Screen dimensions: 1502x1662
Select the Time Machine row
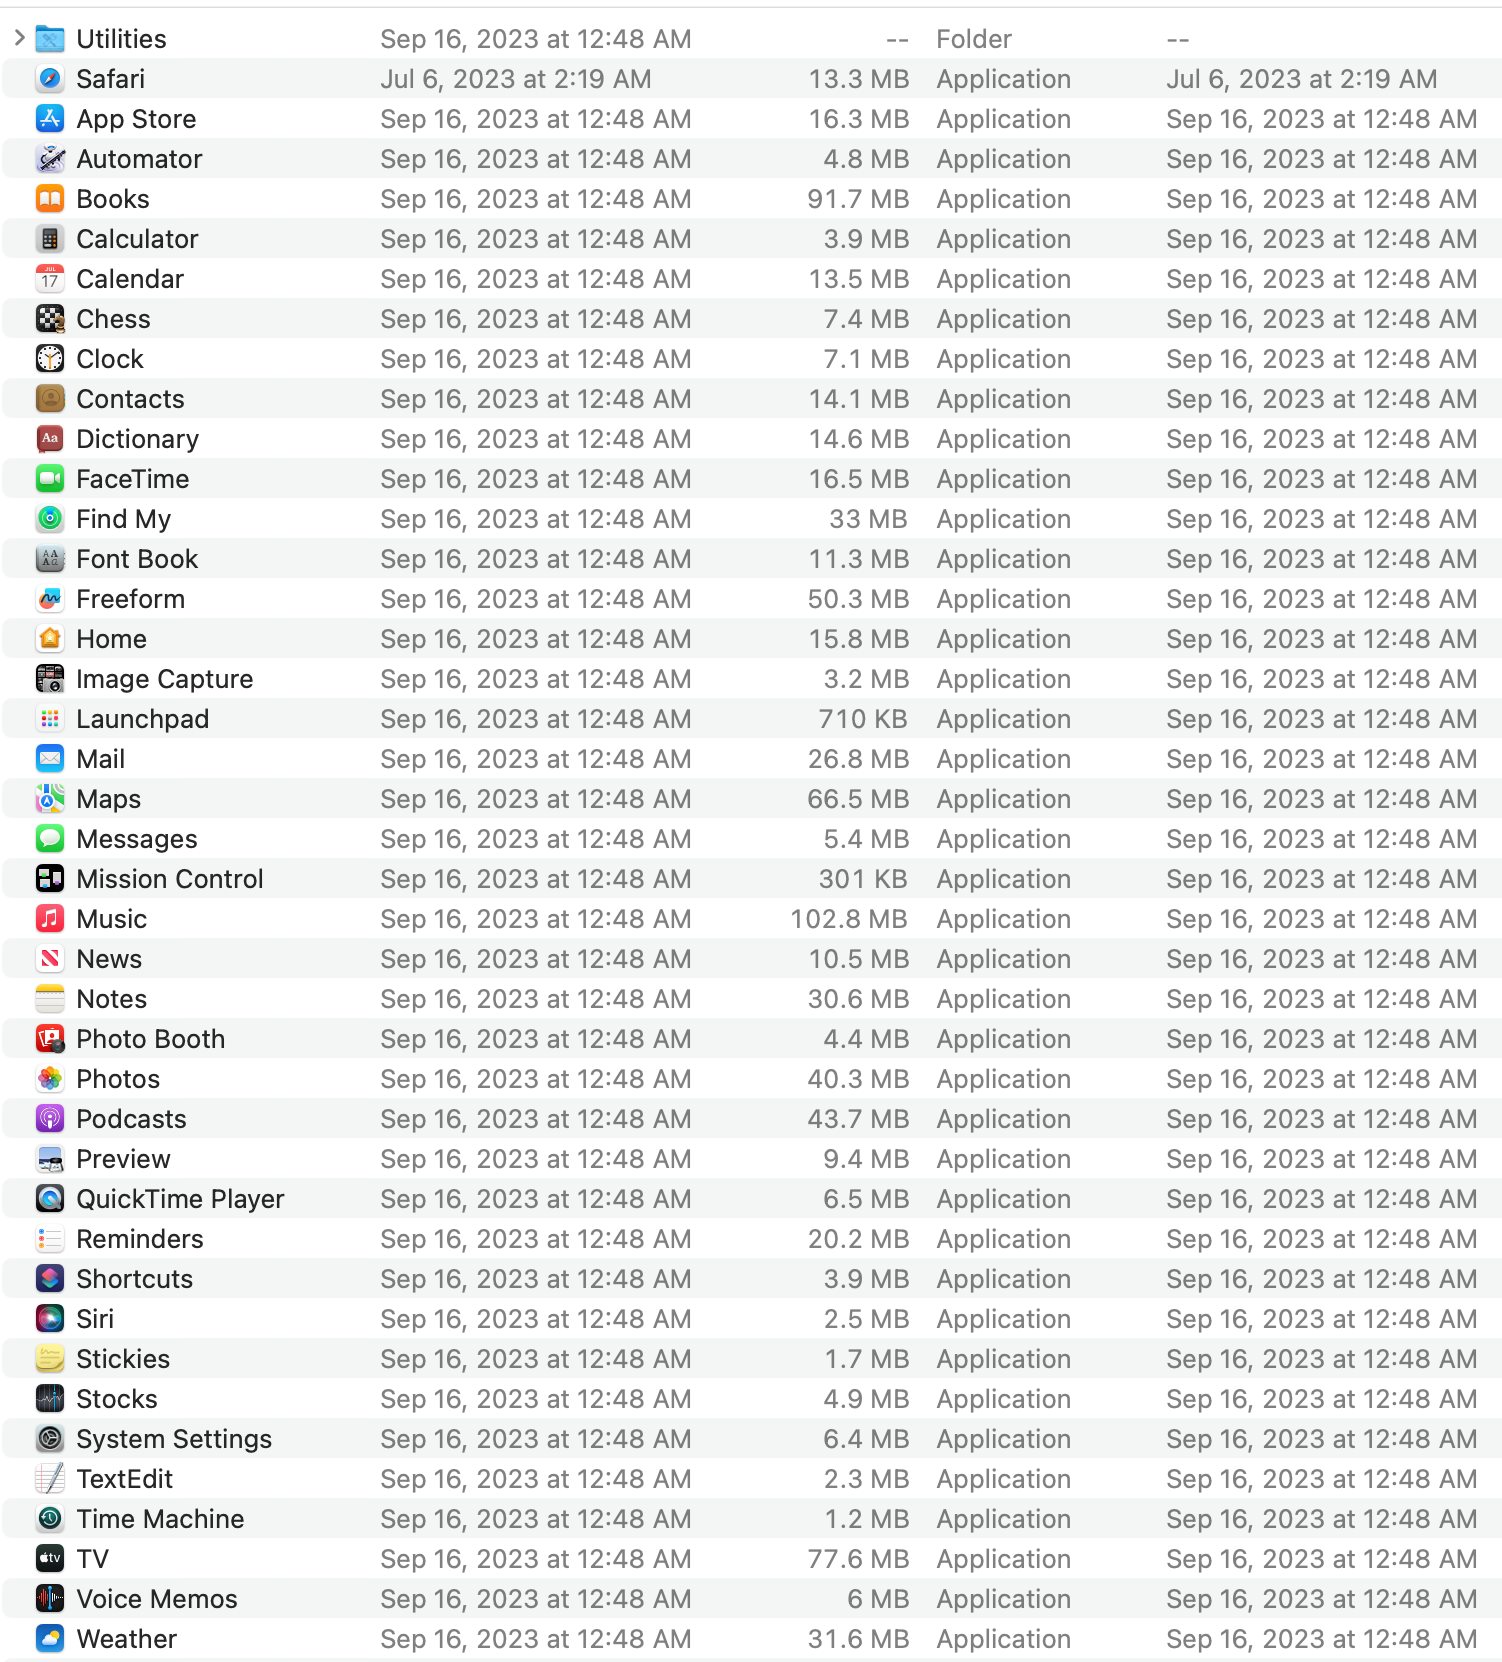(x=160, y=1519)
